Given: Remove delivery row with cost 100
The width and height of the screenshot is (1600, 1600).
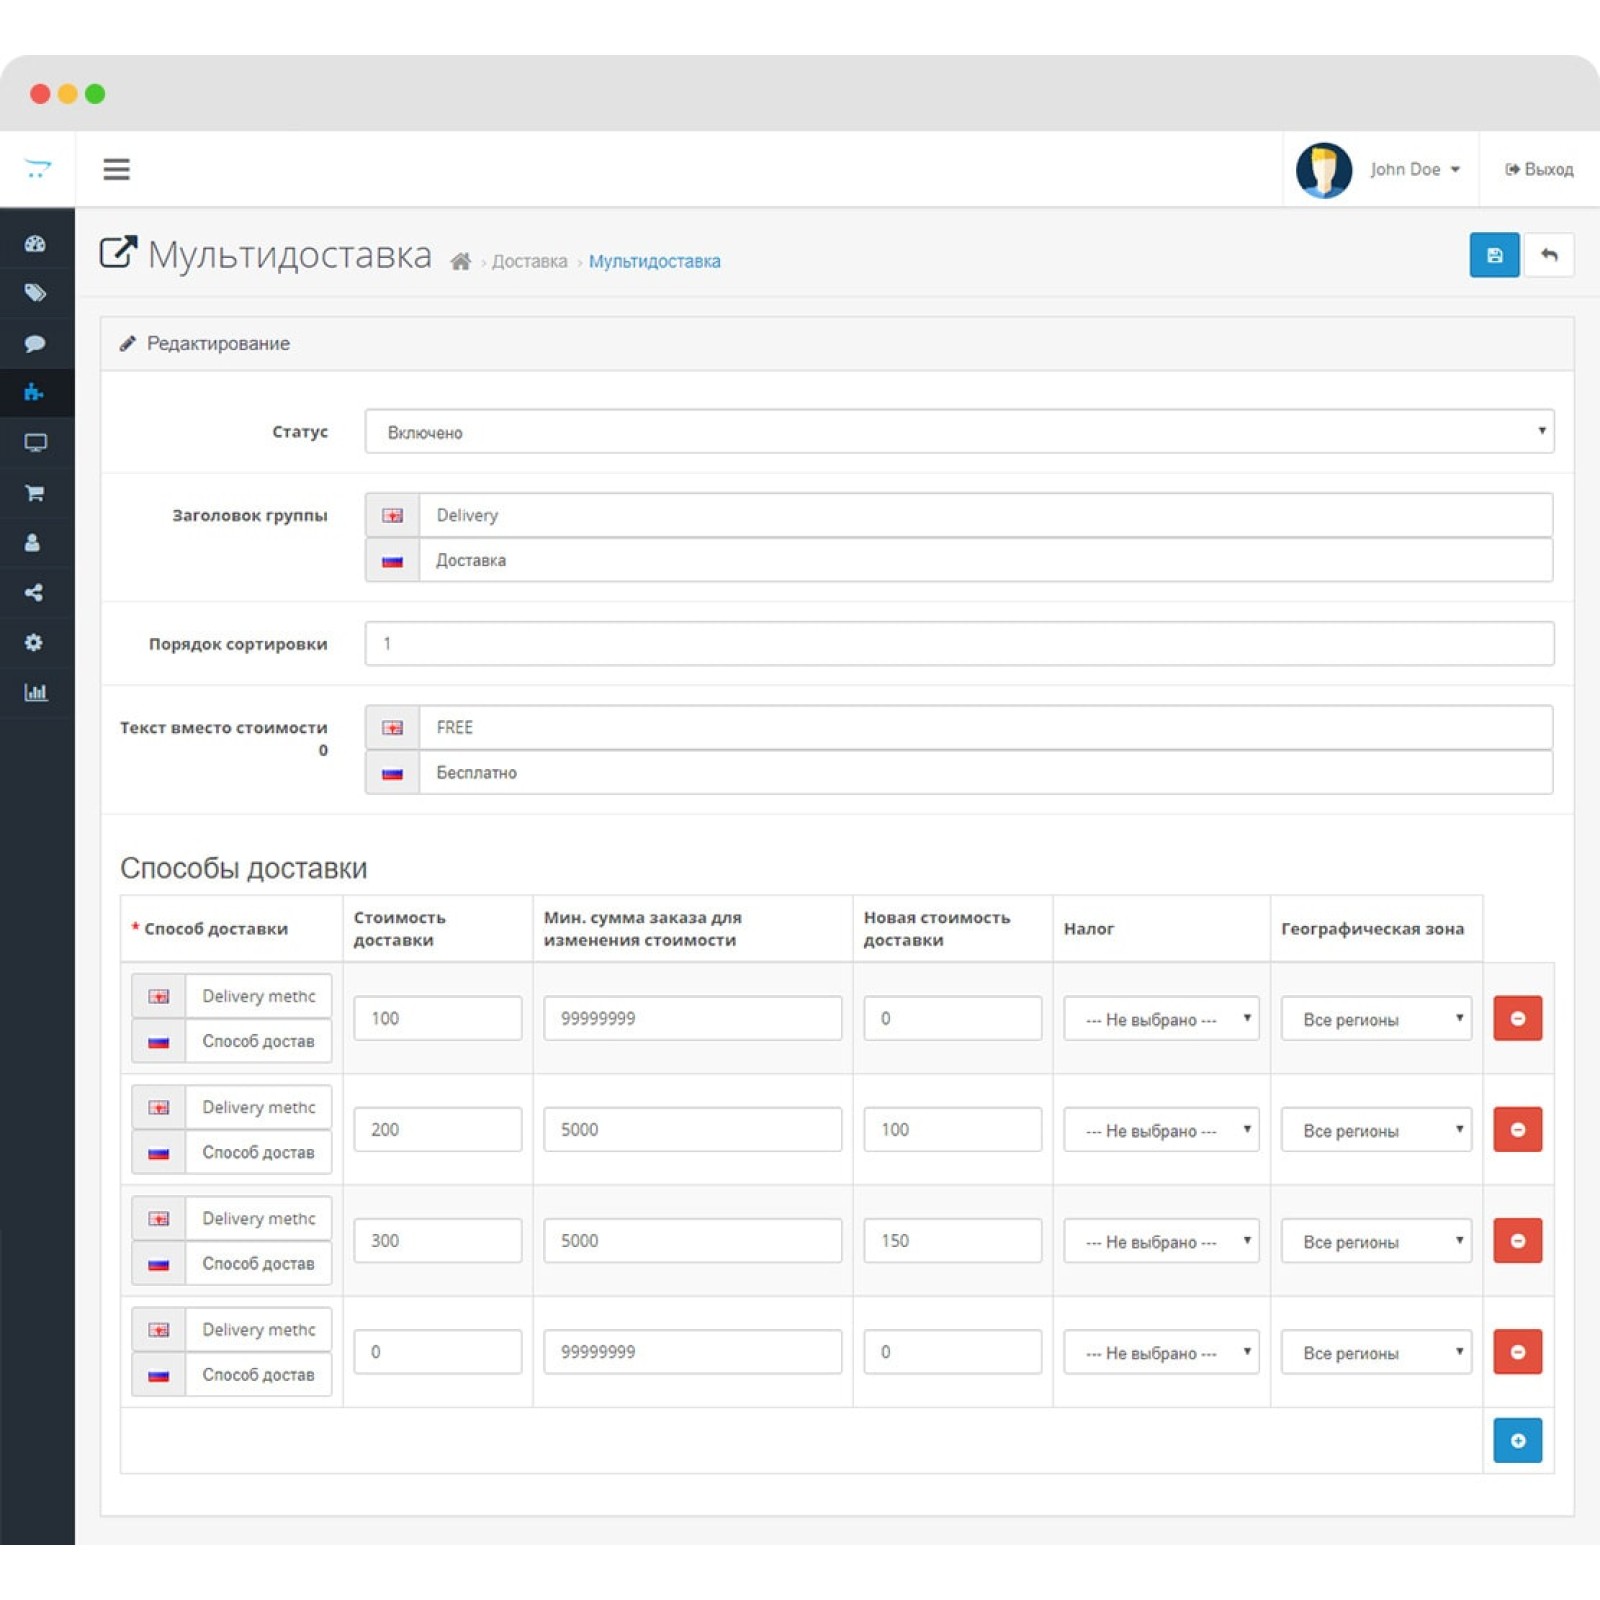Looking at the screenshot, I should click(1517, 1018).
